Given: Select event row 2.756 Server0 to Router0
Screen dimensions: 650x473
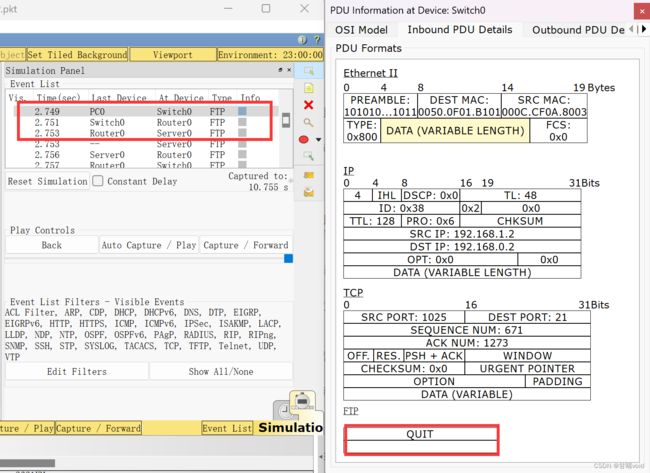Looking at the screenshot, I should coord(143,155).
